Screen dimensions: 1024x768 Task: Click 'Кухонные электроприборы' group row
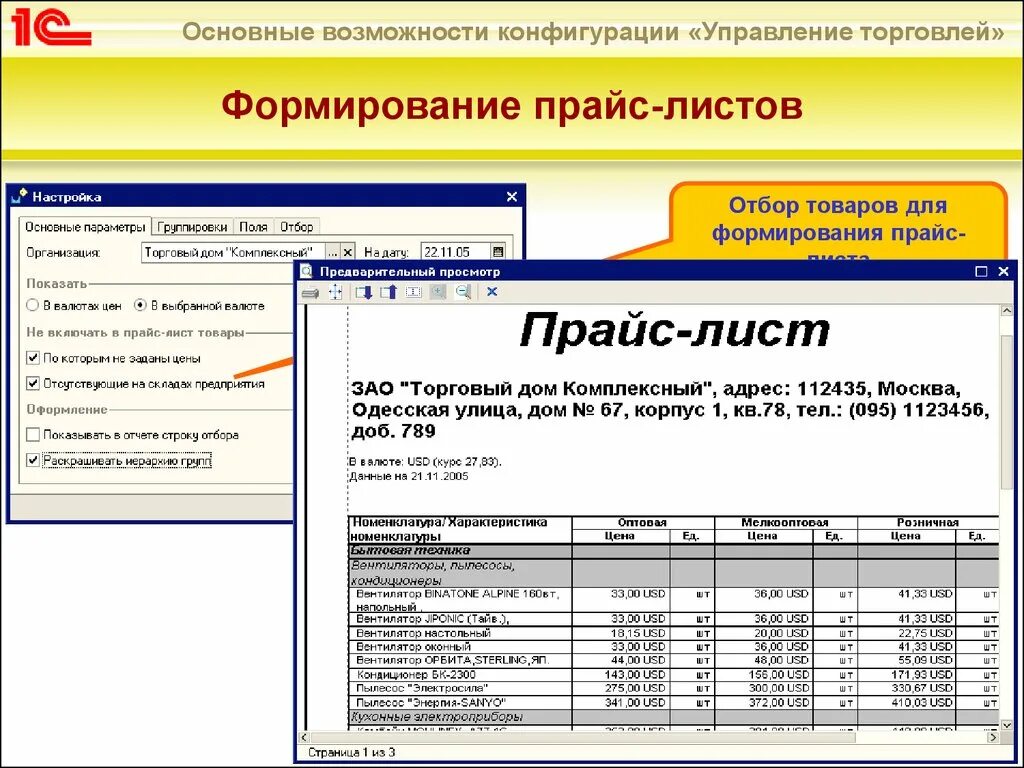(673, 717)
